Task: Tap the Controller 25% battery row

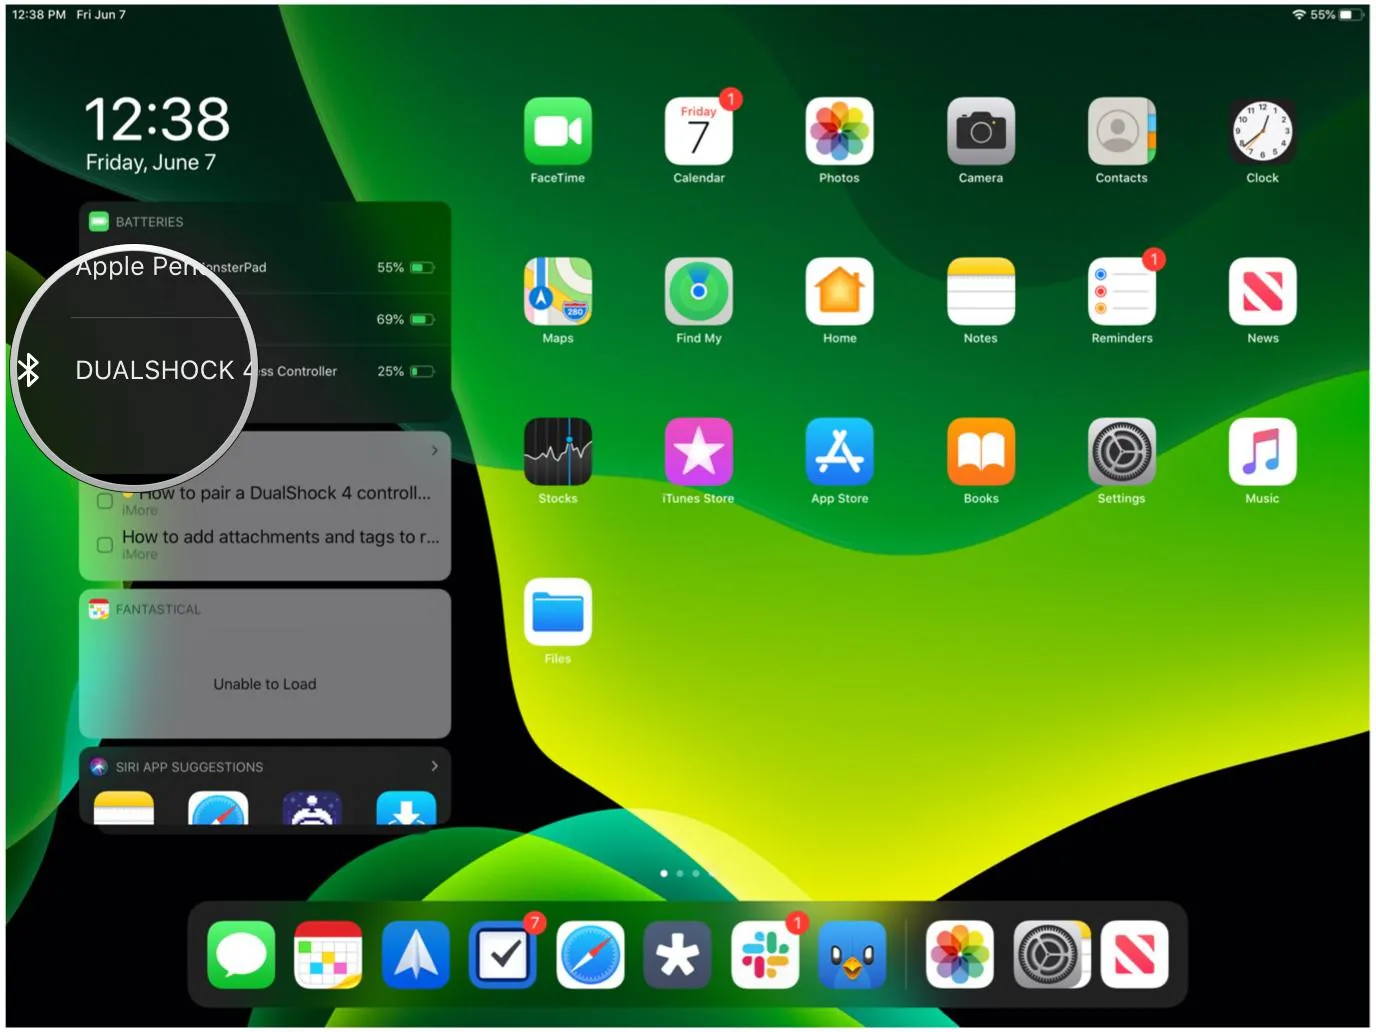Action: [265, 371]
